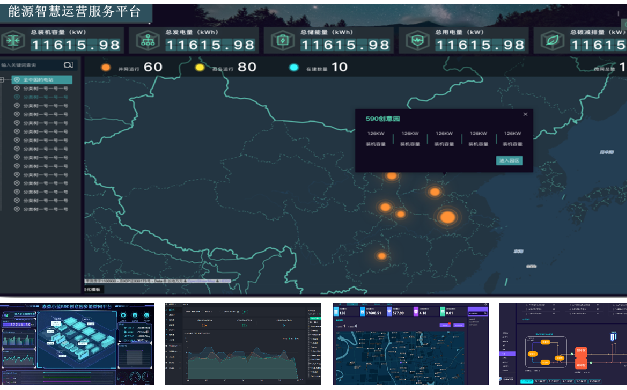The width and height of the screenshot is (627, 390).
Task: Open the area chart dashboard thumbnail
Action: pos(243,344)
